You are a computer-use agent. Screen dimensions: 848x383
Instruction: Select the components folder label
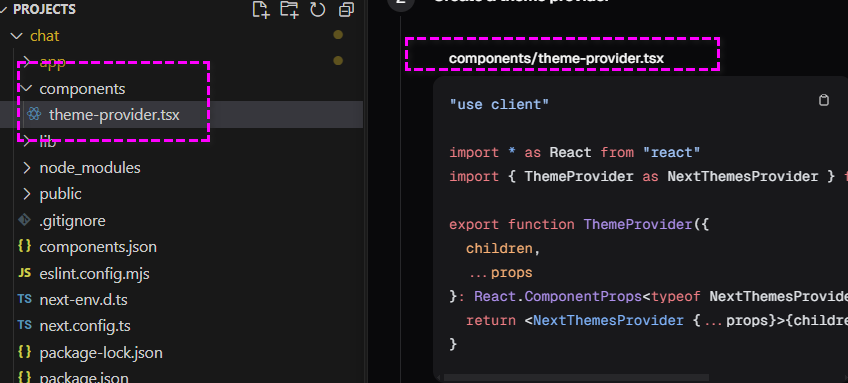click(x=82, y=89)
